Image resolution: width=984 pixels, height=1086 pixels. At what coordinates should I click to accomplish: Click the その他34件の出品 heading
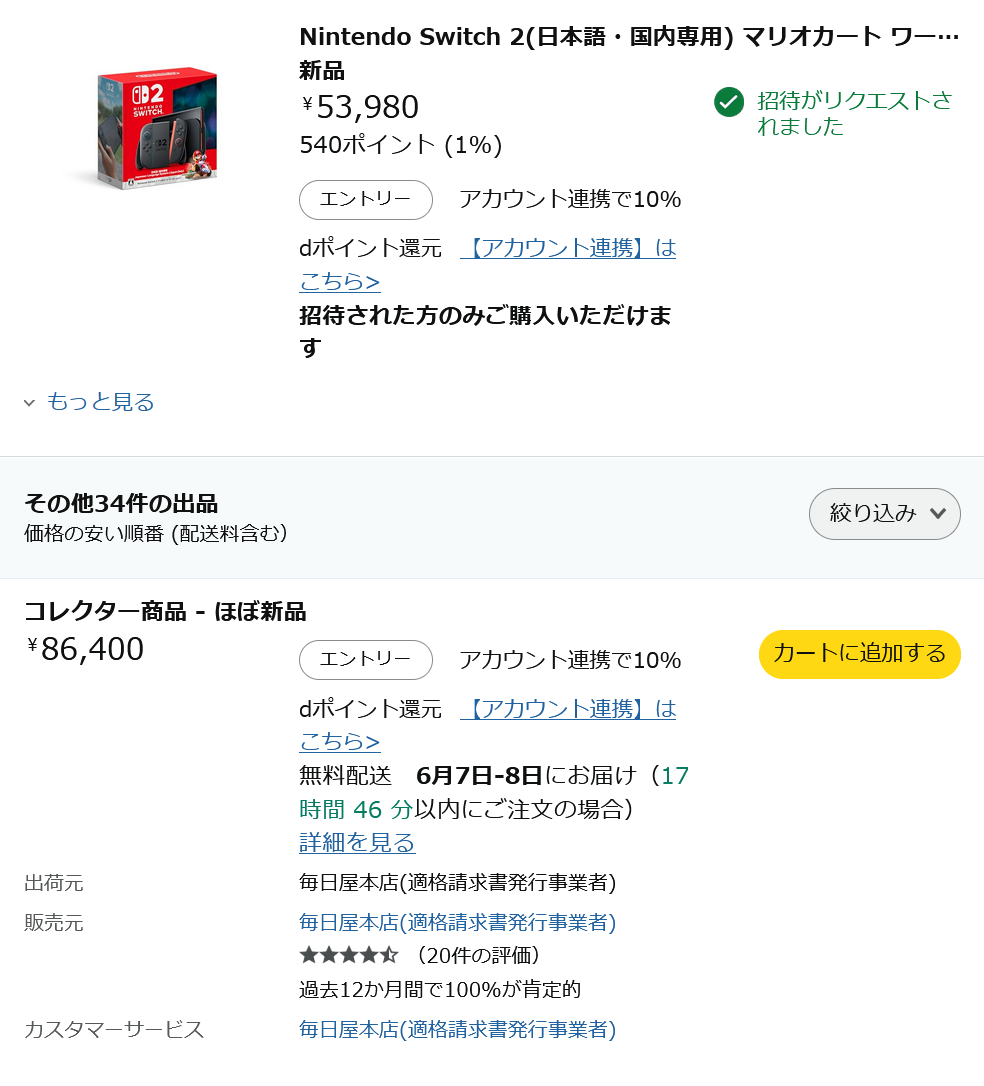(x=121, y=503)
